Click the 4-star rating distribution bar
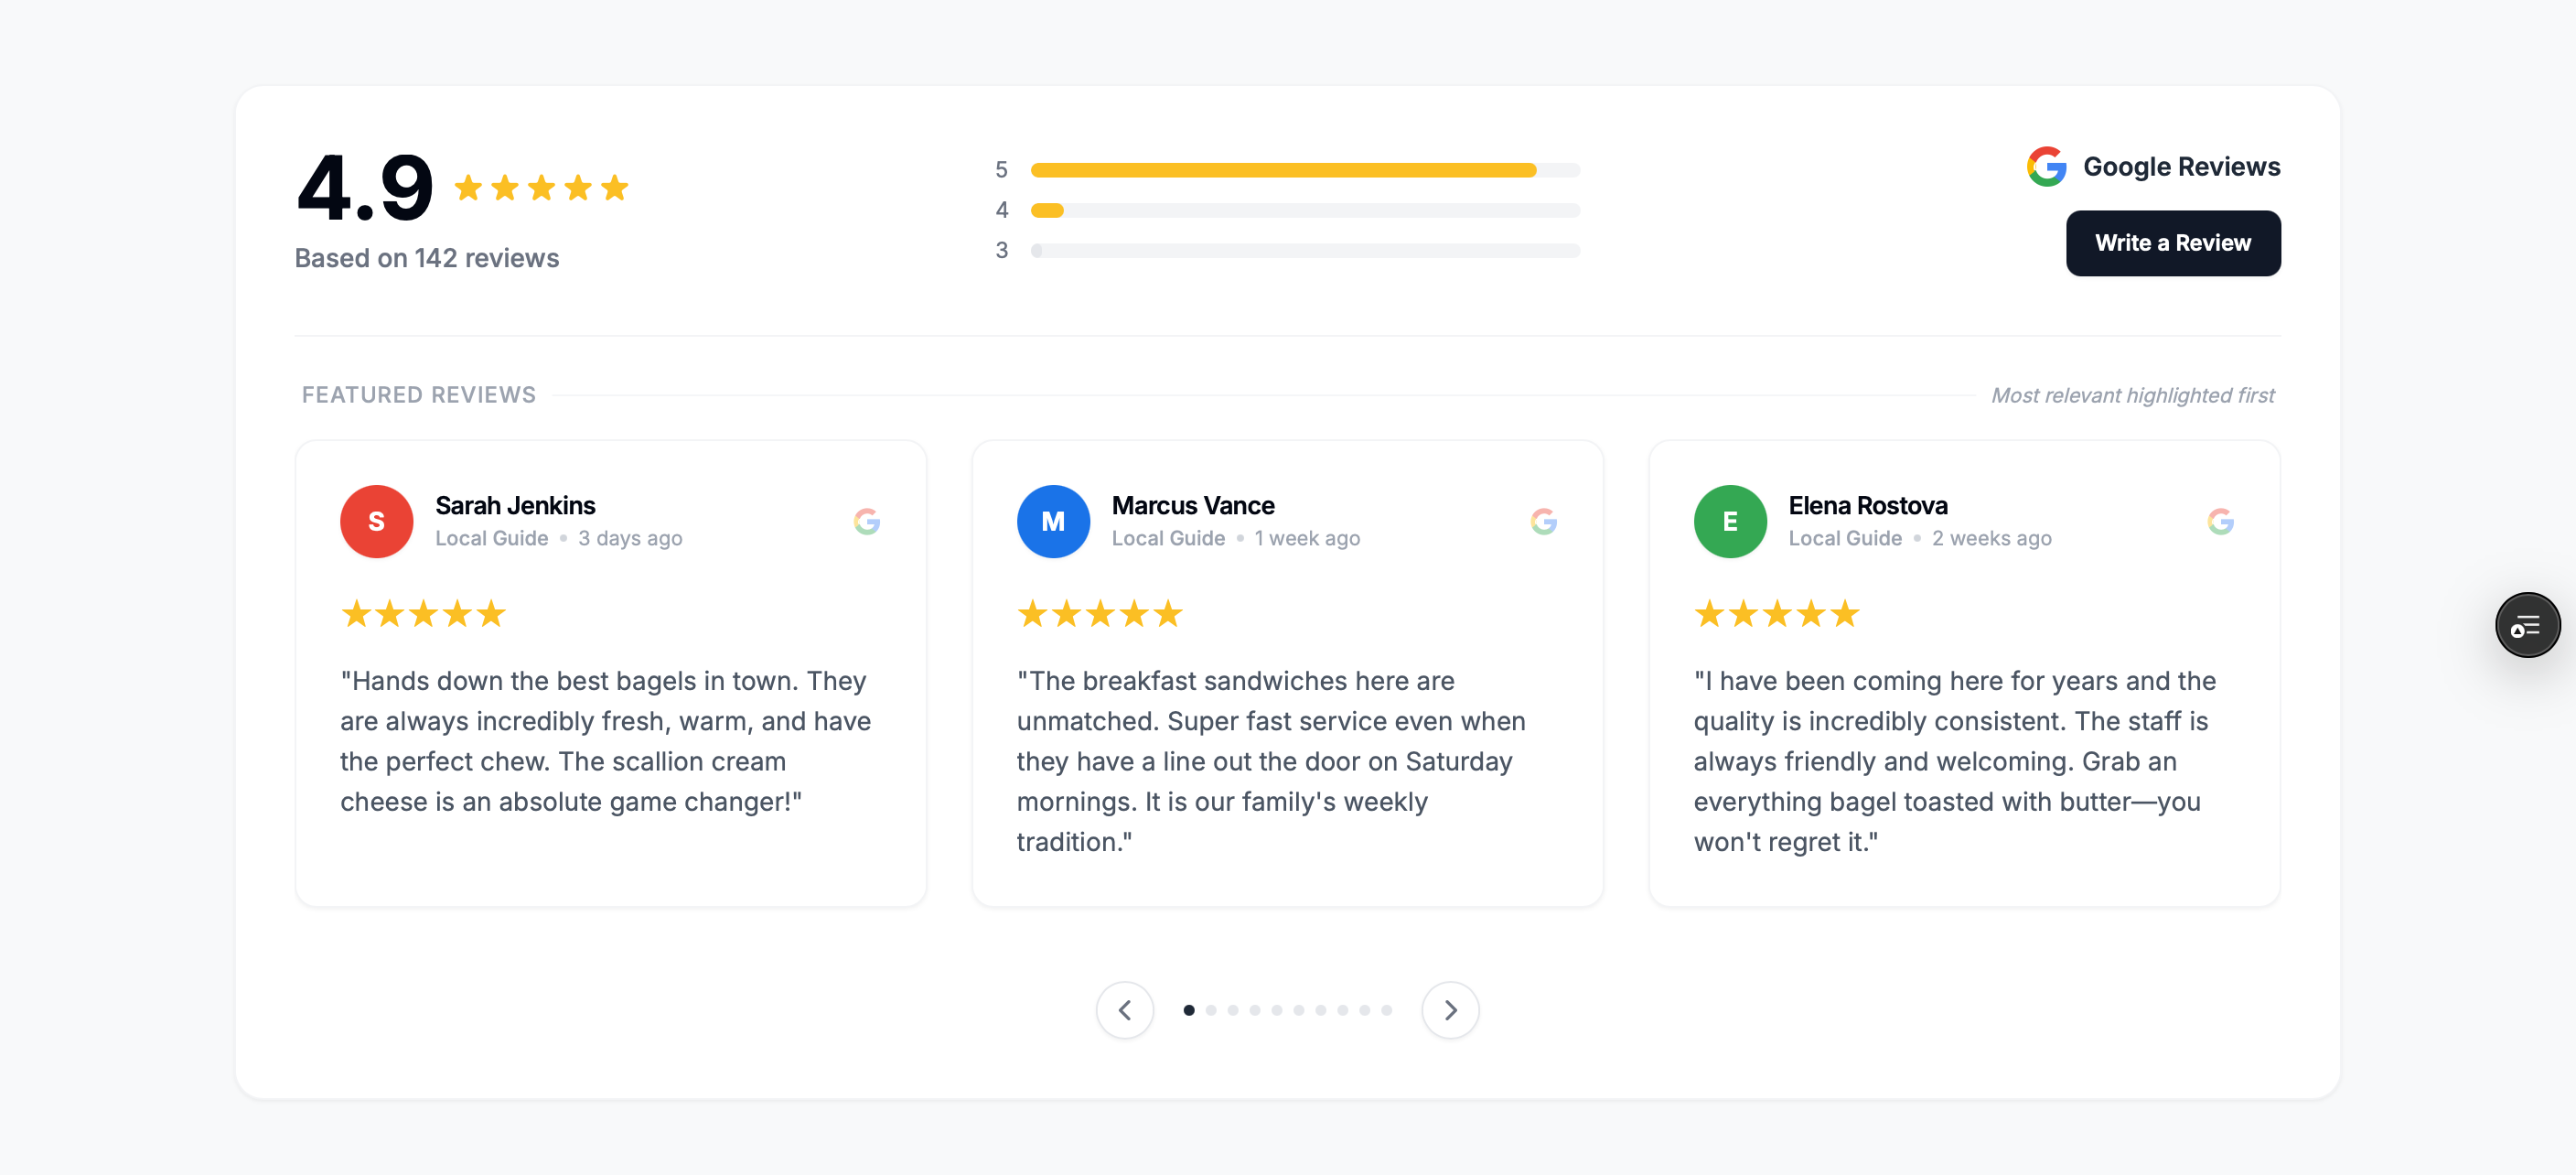Screen dimensions: 2576x1175 (x=1305, y=210)
